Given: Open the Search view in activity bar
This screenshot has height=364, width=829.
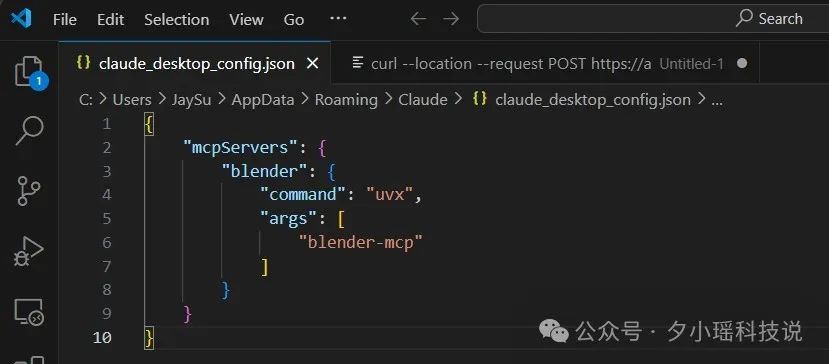Looking at the screenshot, I should click(x=29, y=131).
